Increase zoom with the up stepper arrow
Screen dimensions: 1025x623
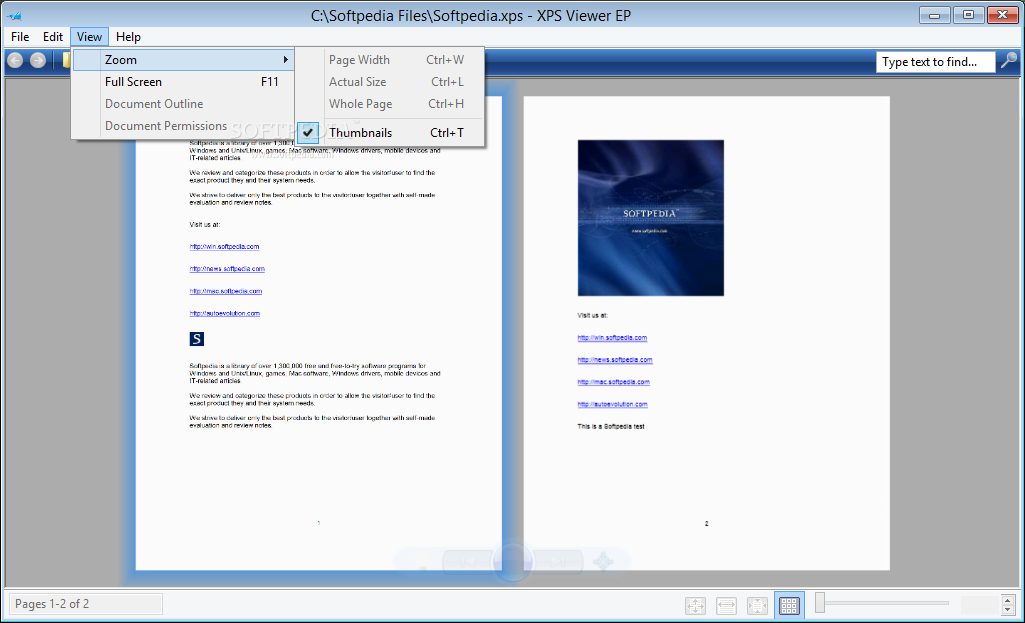(x=1007, y=599)
